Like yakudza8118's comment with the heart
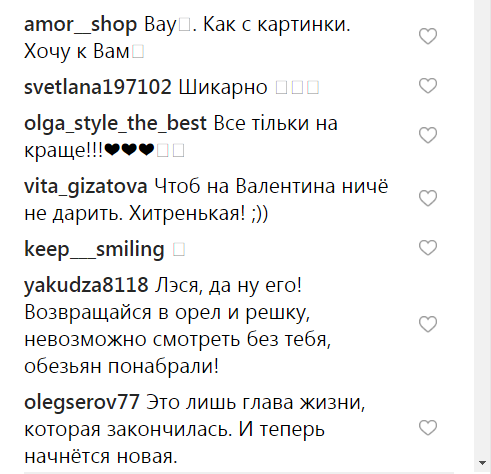Viewport: 491px width, 474px height. pyautogui.click(x=428, y=324)
